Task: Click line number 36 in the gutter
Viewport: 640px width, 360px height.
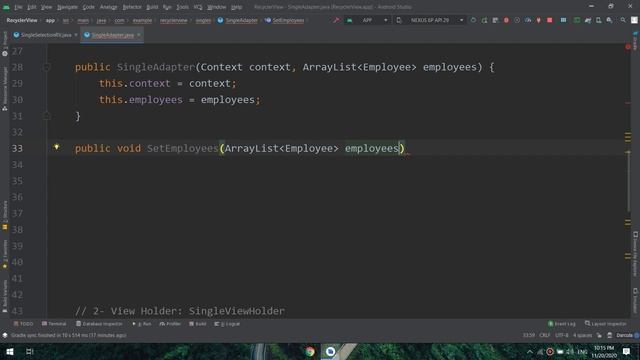Action: 17,197
